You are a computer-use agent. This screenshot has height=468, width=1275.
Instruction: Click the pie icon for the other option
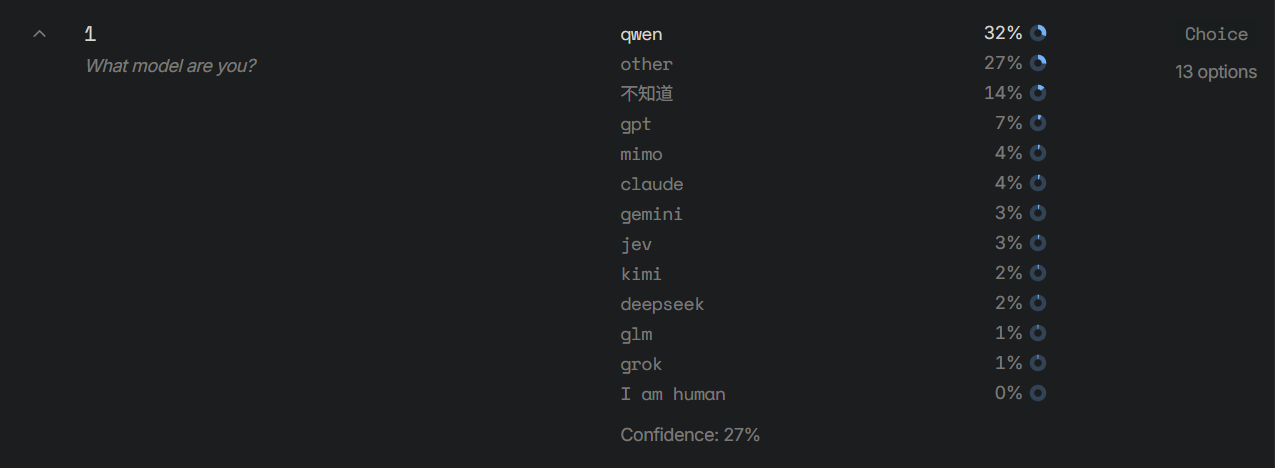[1038, 63]
